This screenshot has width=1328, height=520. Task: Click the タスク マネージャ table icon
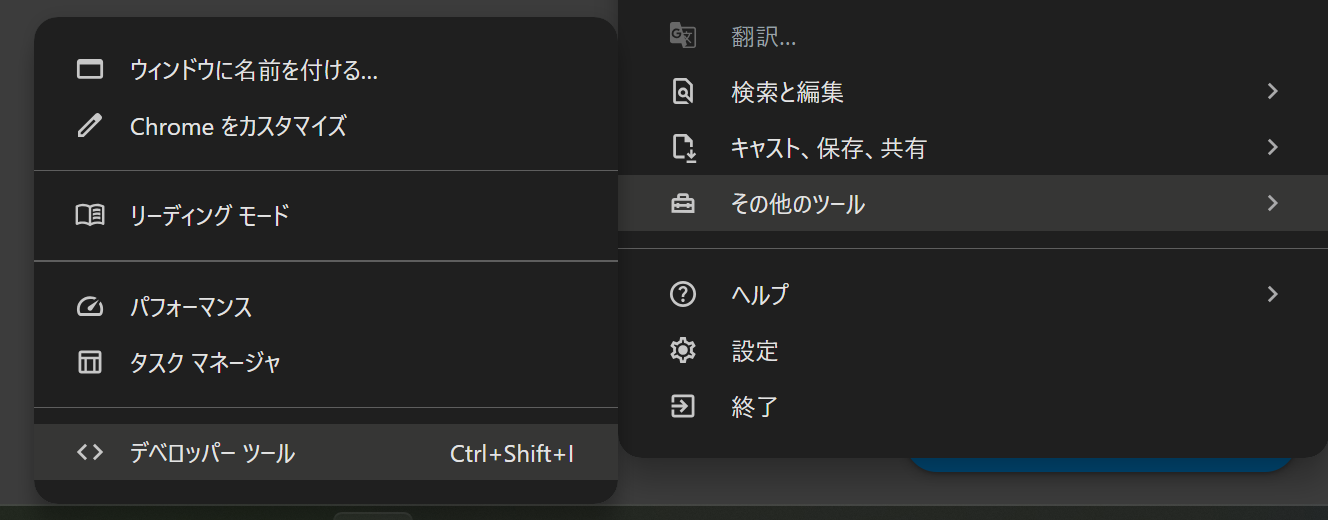point(90,362)
